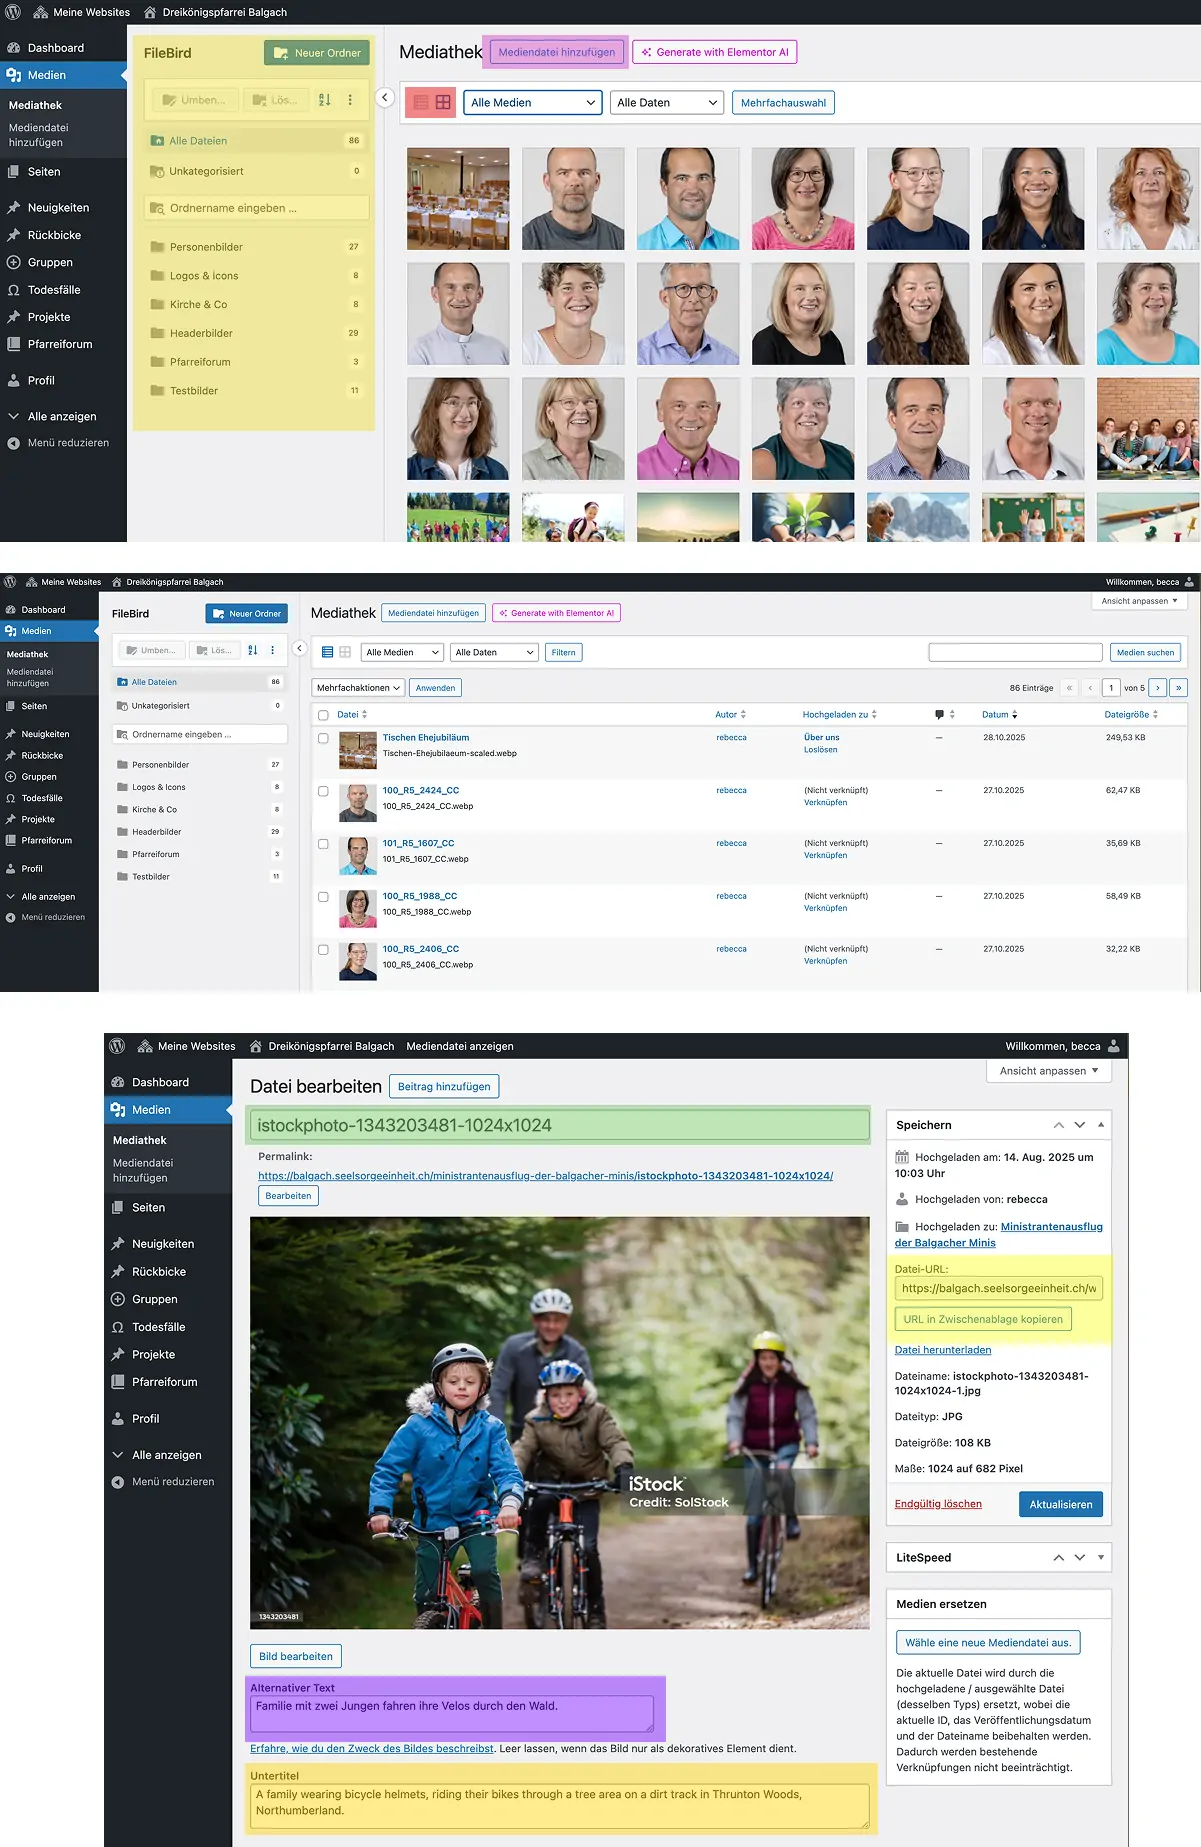Open the Mehrfachaktionen dropdown
Screen dimensions: 1201x1847
coord(359,688)
